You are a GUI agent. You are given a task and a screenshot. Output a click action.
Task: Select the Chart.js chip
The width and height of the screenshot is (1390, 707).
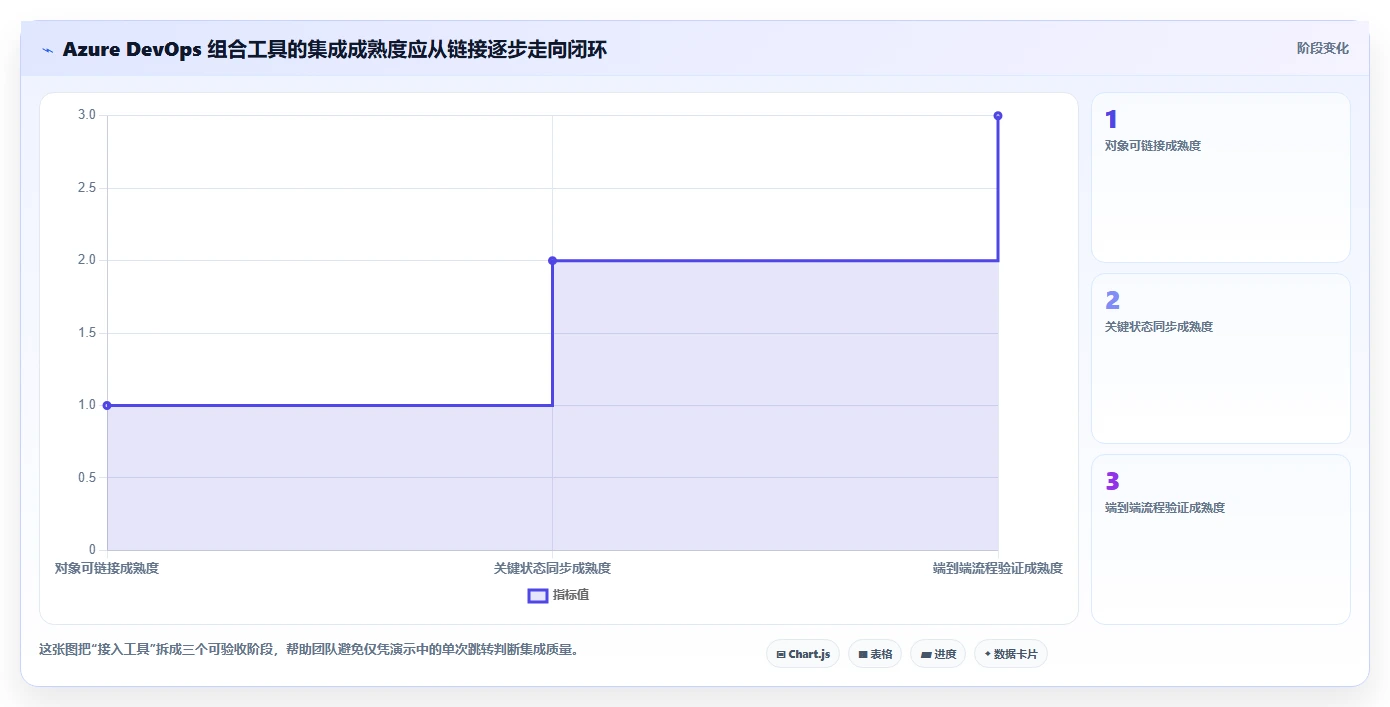[803, 654]
